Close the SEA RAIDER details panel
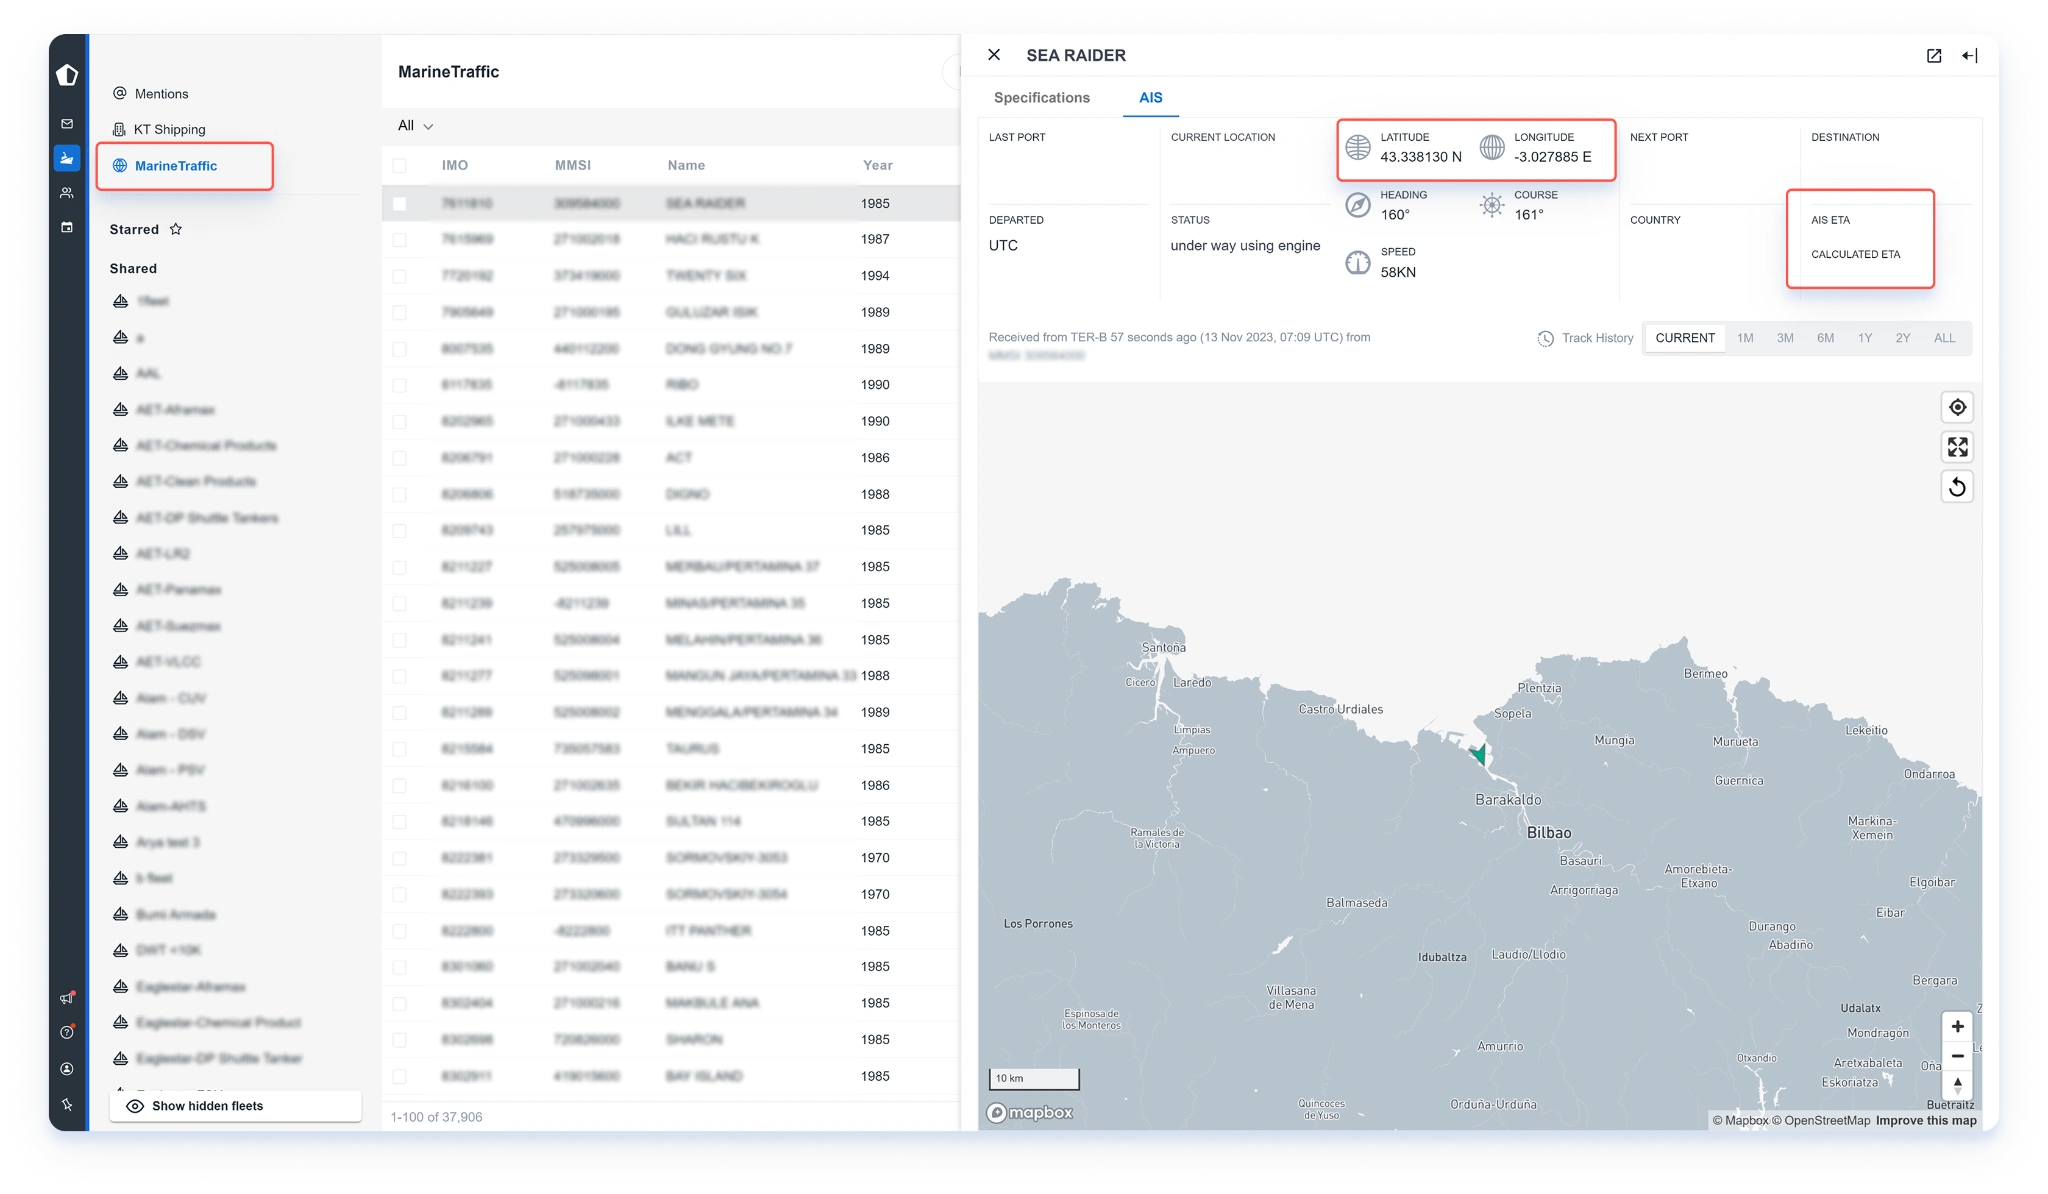2048x1194 pixels. pyautogui.click(x=994, y=55)
